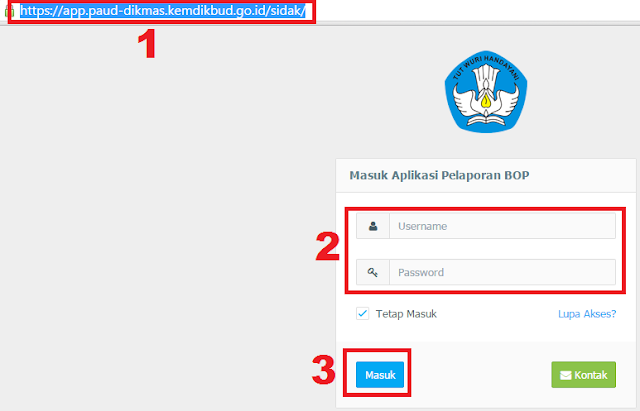Click the TUT WURI HANDAYANI text on logo

(486, 67)
